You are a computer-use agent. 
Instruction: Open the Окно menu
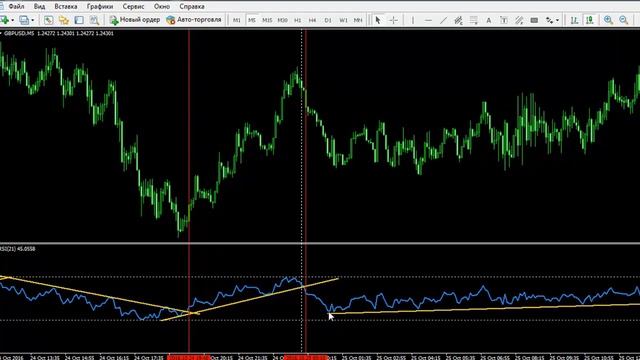[162, 7]
